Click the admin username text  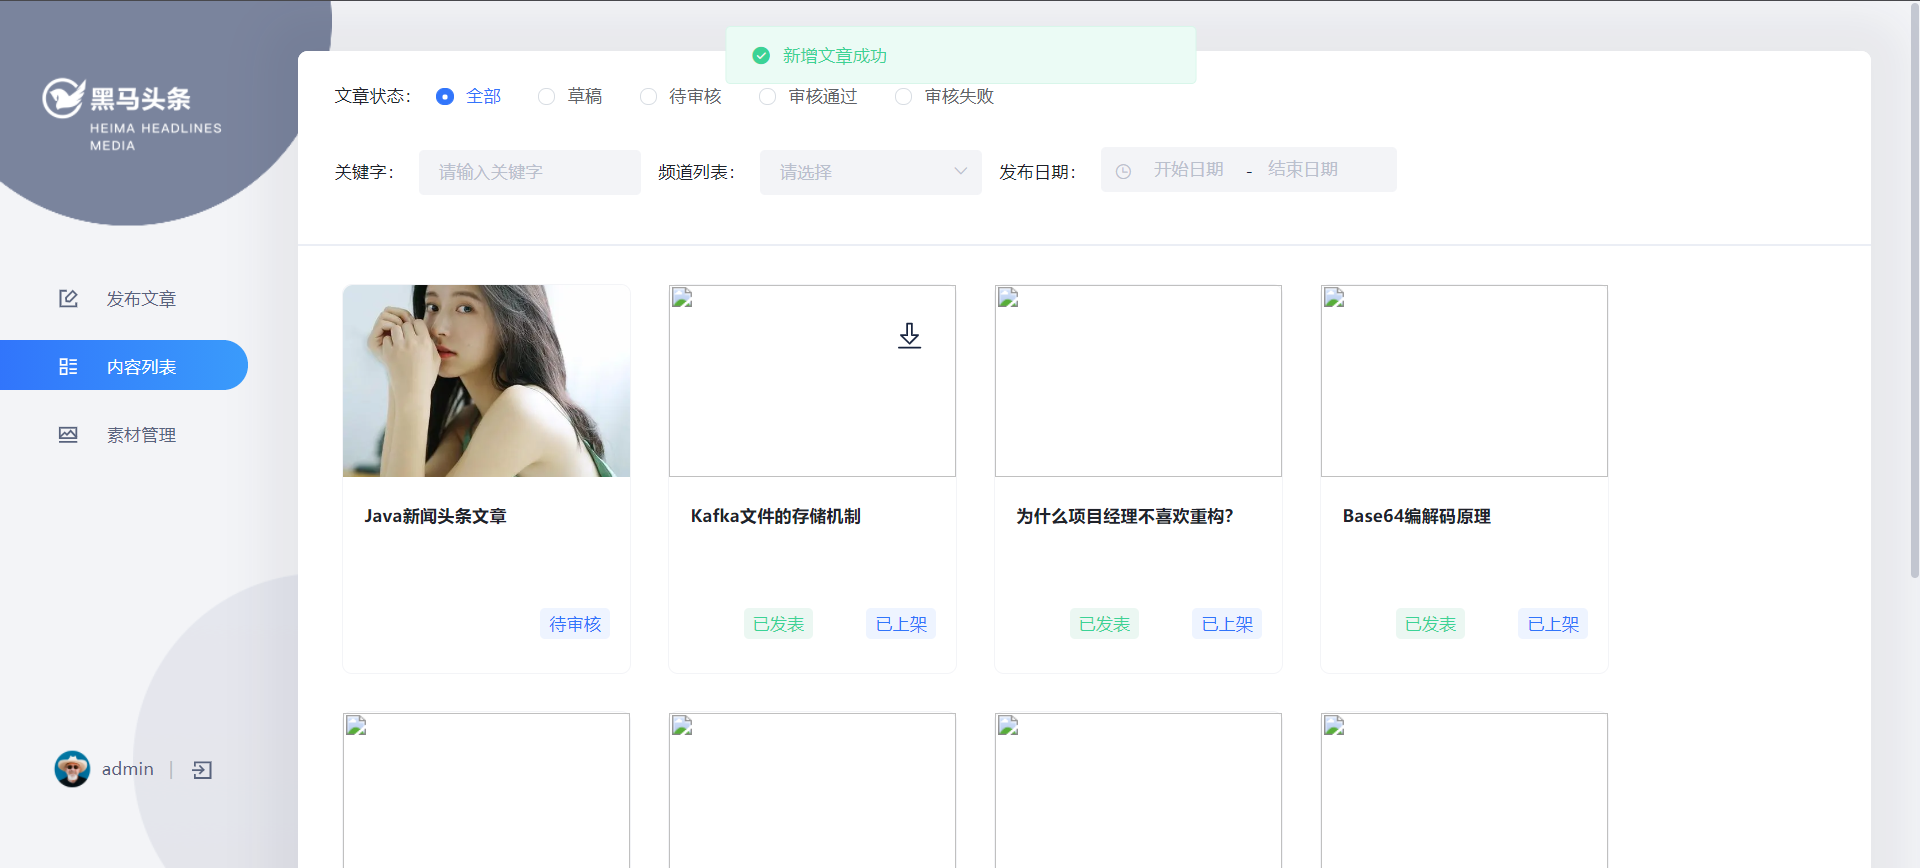[128, 769]
